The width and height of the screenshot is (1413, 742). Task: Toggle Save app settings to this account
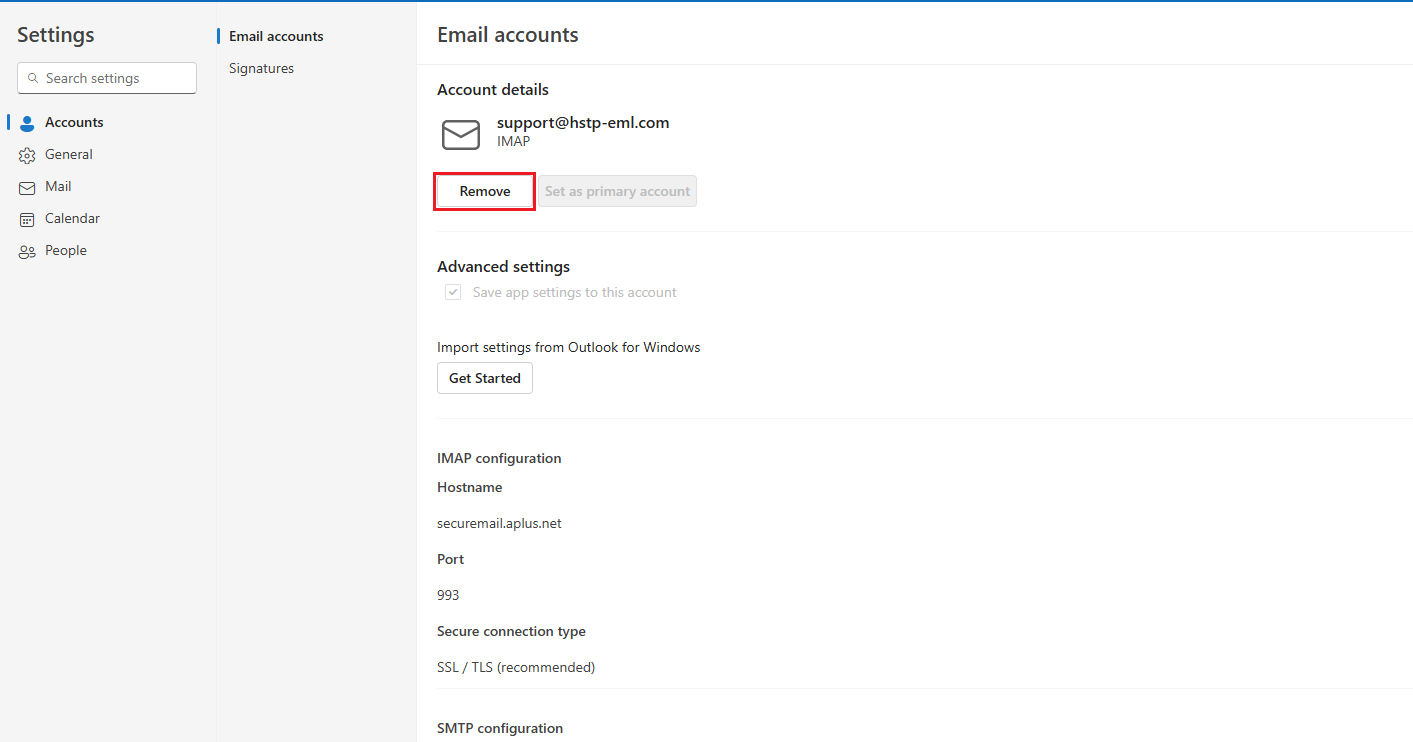click(454, 292)
